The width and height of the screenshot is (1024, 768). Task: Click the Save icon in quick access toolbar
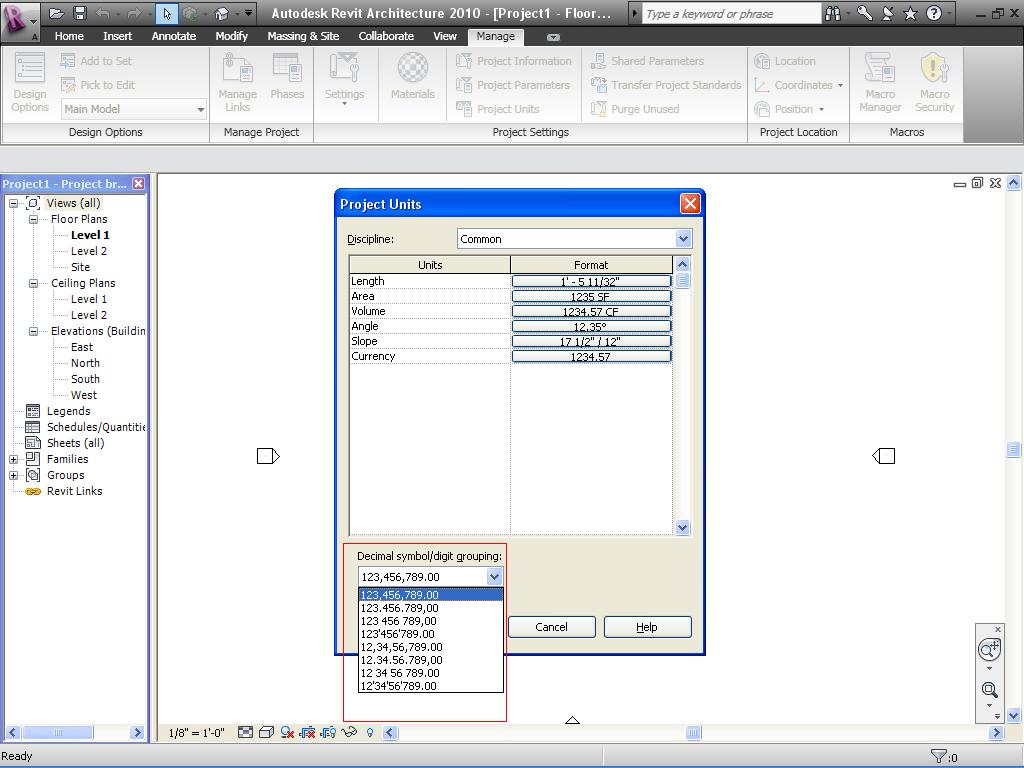click(79, 14)
